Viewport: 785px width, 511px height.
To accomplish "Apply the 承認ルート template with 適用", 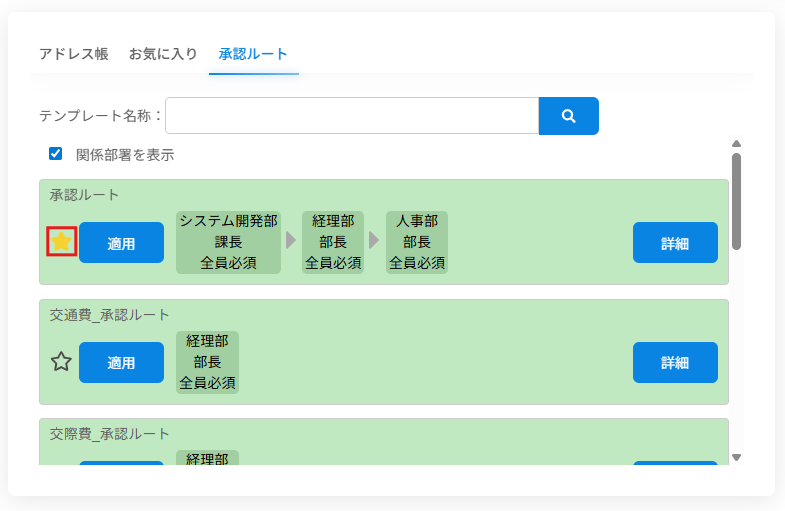I will [x=121, y=243].
